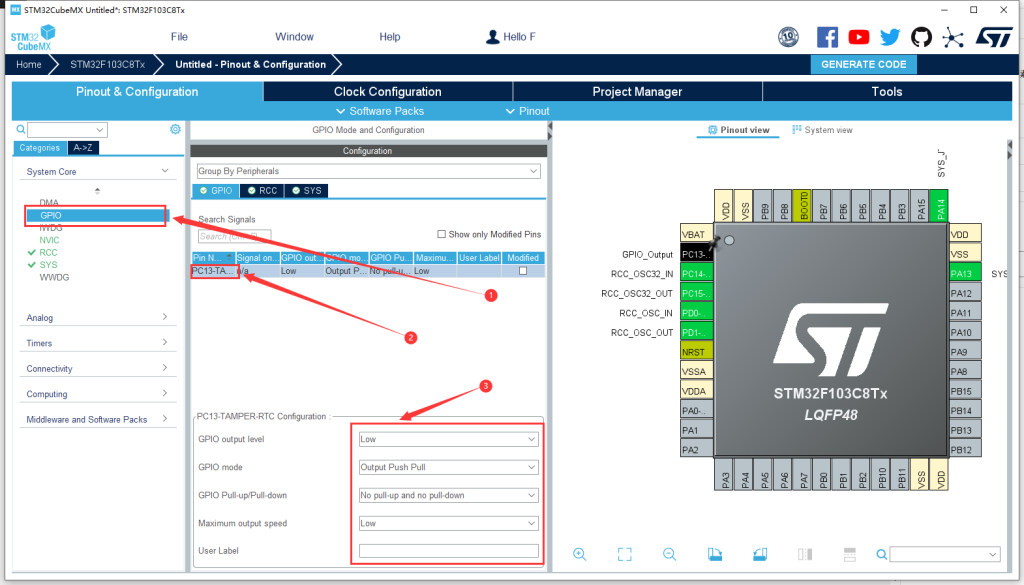
Task: Open the File menu
Action: (x=179, y=37)
